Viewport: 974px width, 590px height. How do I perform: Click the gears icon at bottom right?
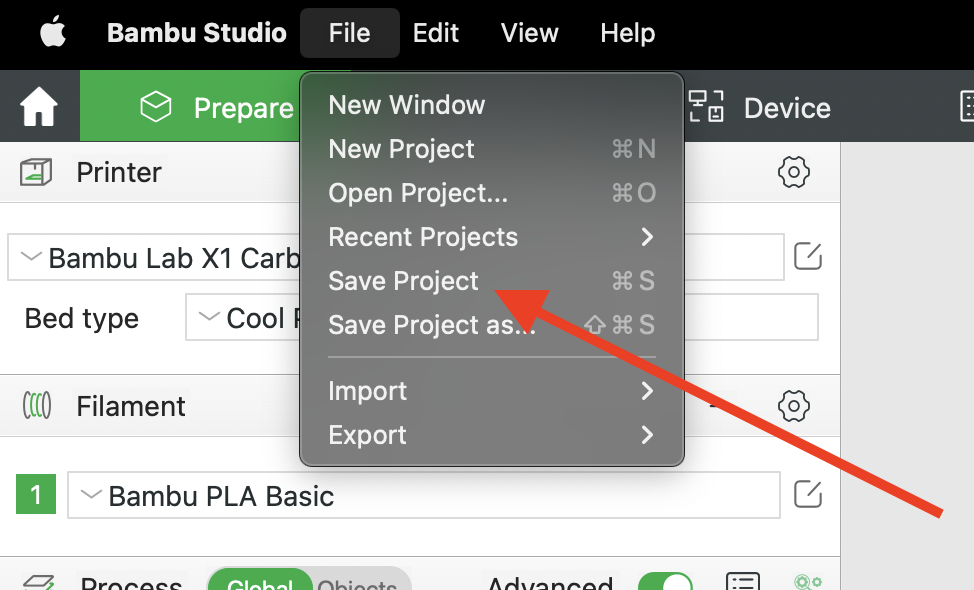807,582
